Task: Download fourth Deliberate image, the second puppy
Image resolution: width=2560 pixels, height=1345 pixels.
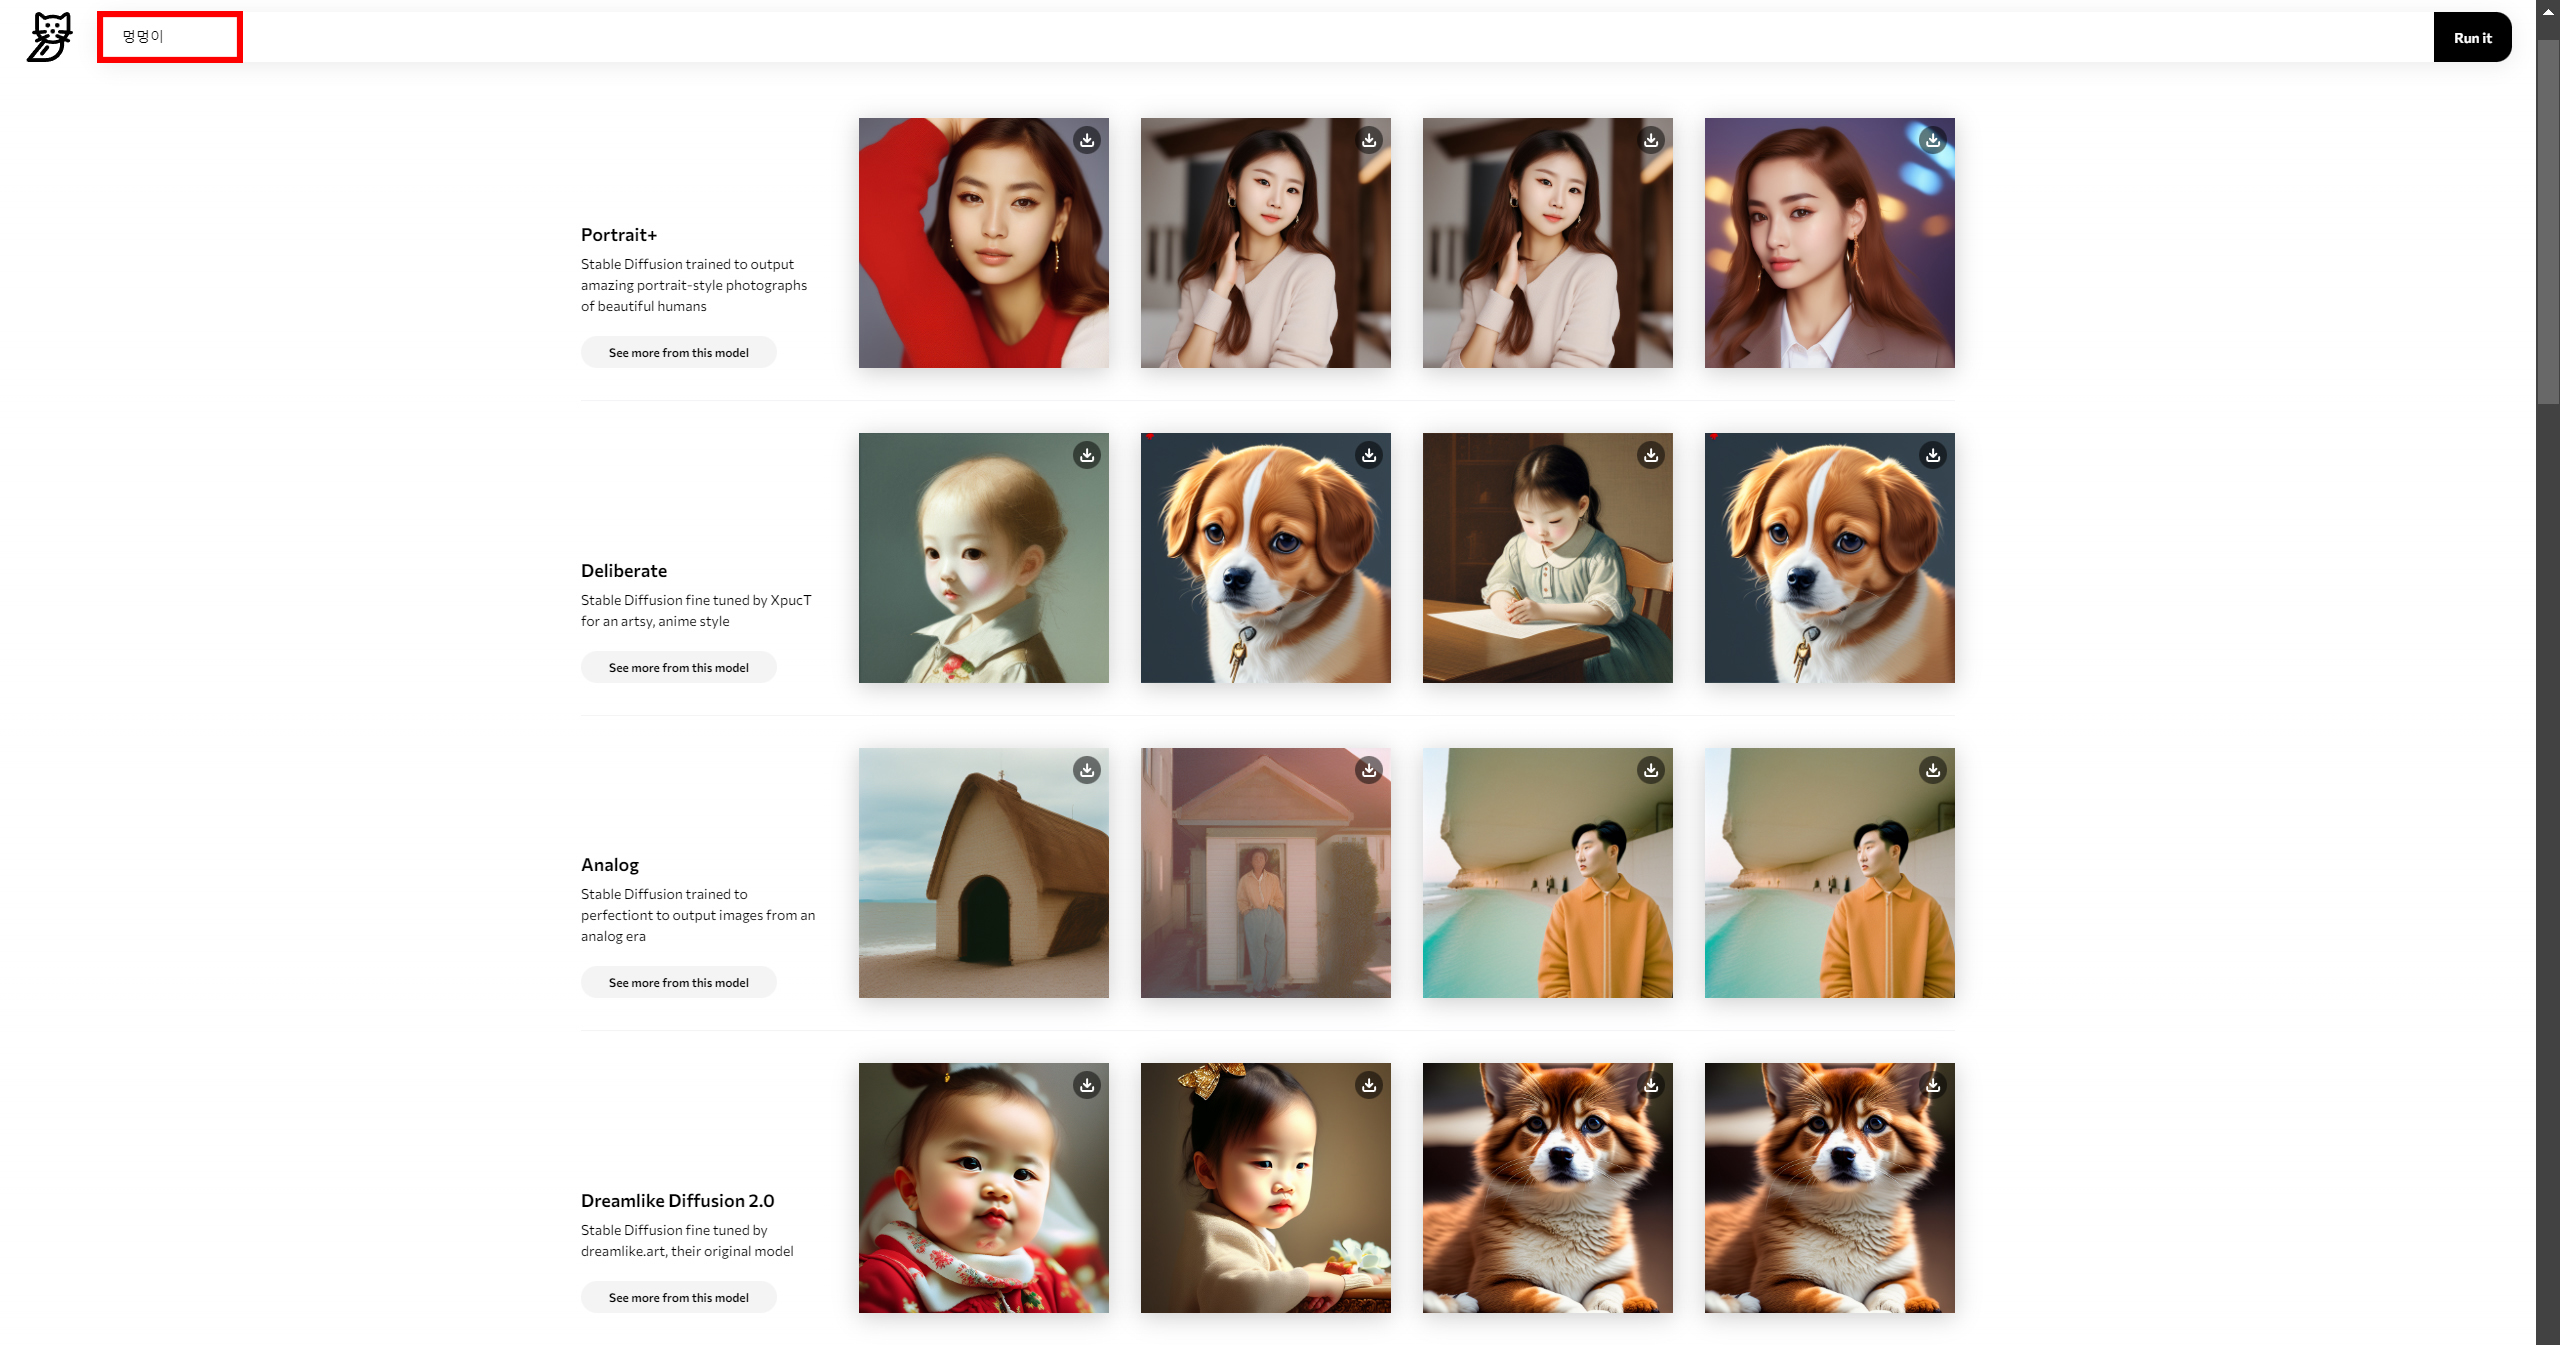Action: point(1933,455)
